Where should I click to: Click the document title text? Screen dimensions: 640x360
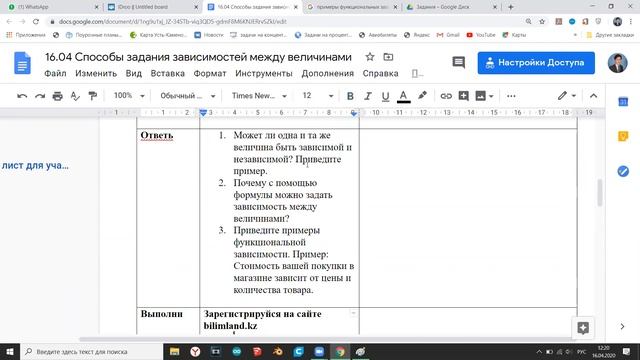198,57
